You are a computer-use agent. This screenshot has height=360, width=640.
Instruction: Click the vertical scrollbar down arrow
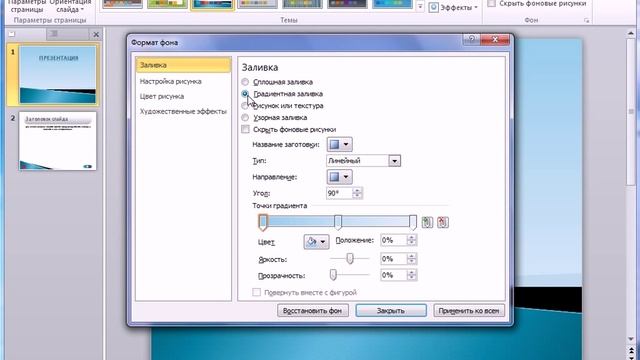[631, 339]
